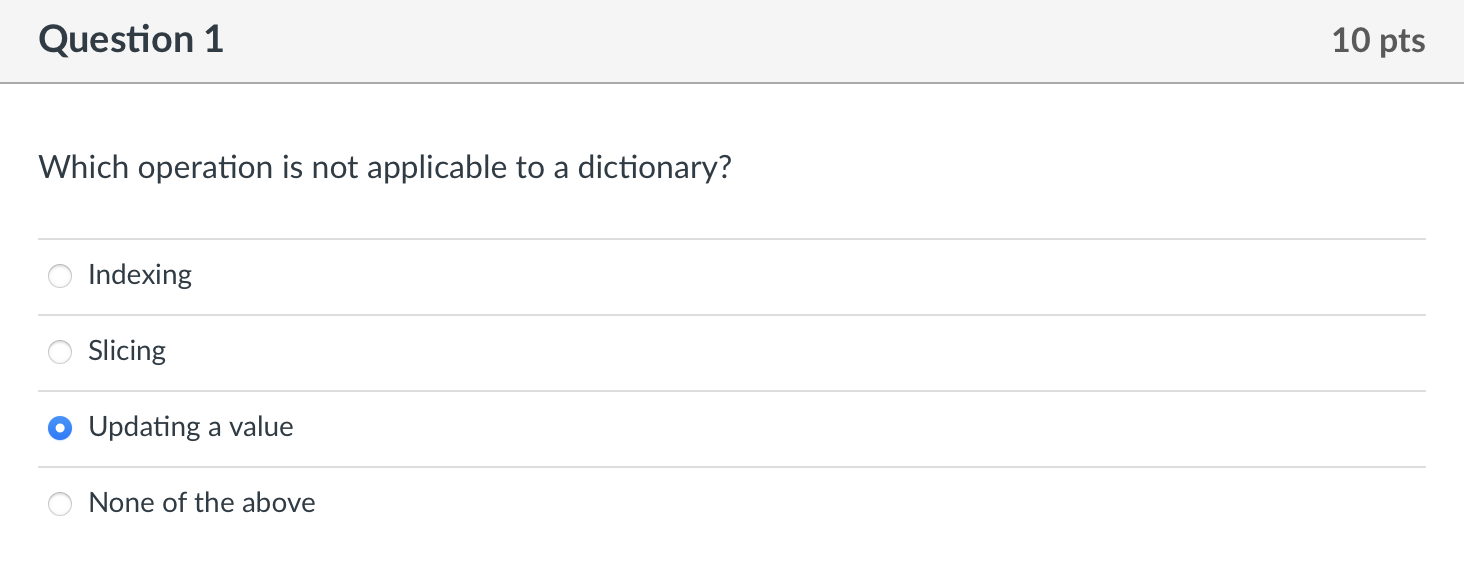Click the selected Updating a value radio button
The height and width of the screenshot is (564, 1464).
61,428
